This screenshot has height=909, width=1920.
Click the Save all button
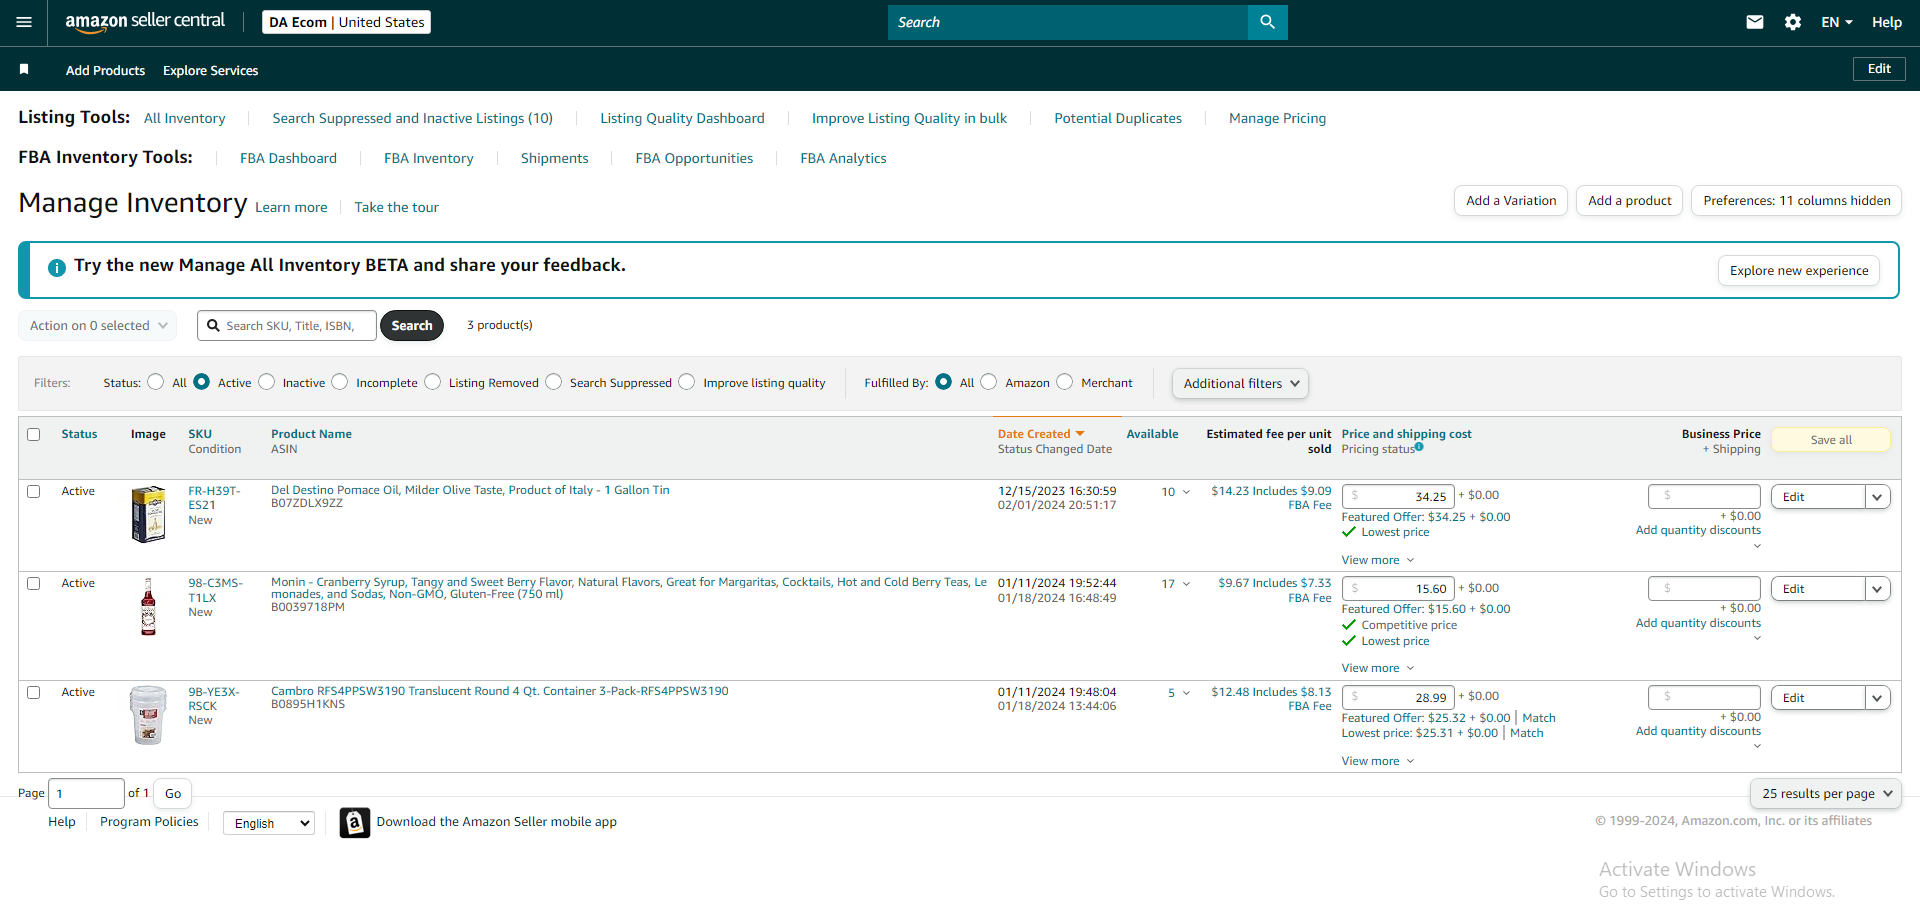click(1831, 440)
